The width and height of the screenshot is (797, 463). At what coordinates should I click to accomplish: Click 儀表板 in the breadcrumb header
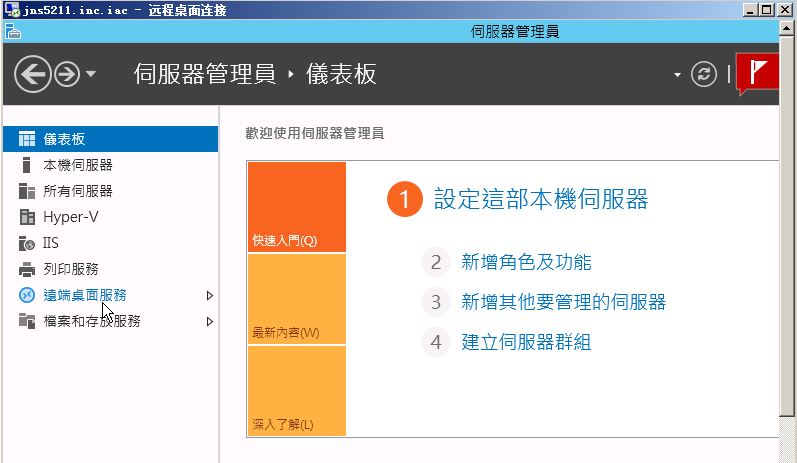coord(341,74)
